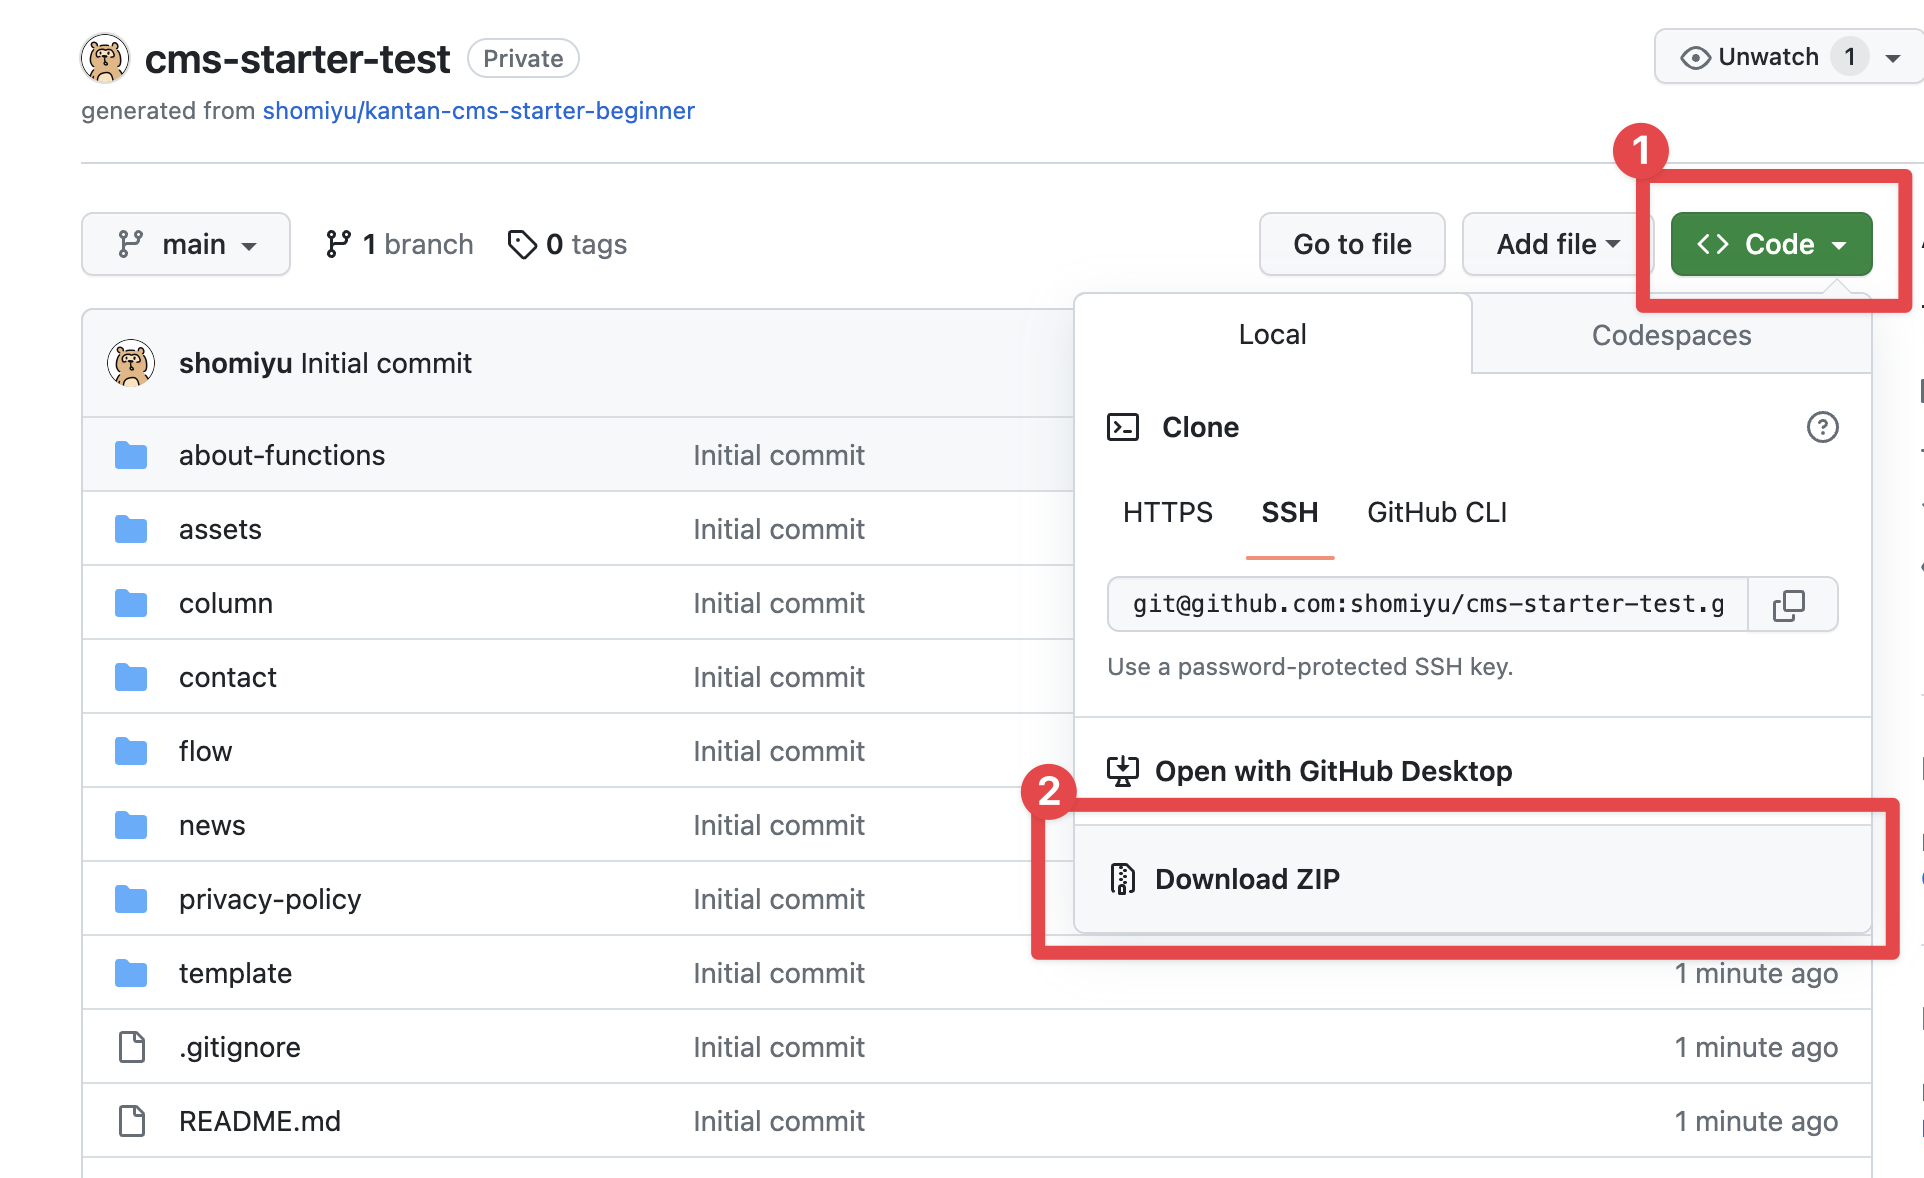1924x1178 pixels.
Task: Click the repository owner avatar beside title
Action: (x=105, y=58)
